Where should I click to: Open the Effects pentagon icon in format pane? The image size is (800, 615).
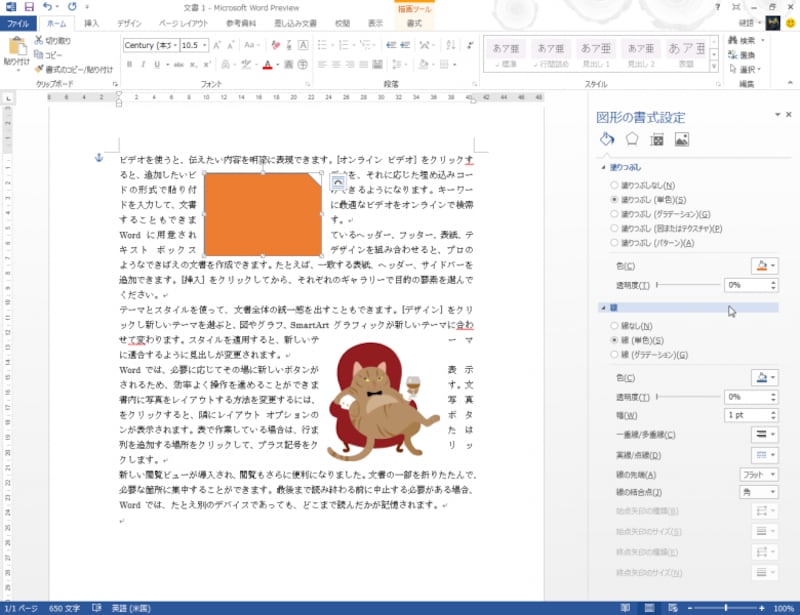click(x=631, y=139)
